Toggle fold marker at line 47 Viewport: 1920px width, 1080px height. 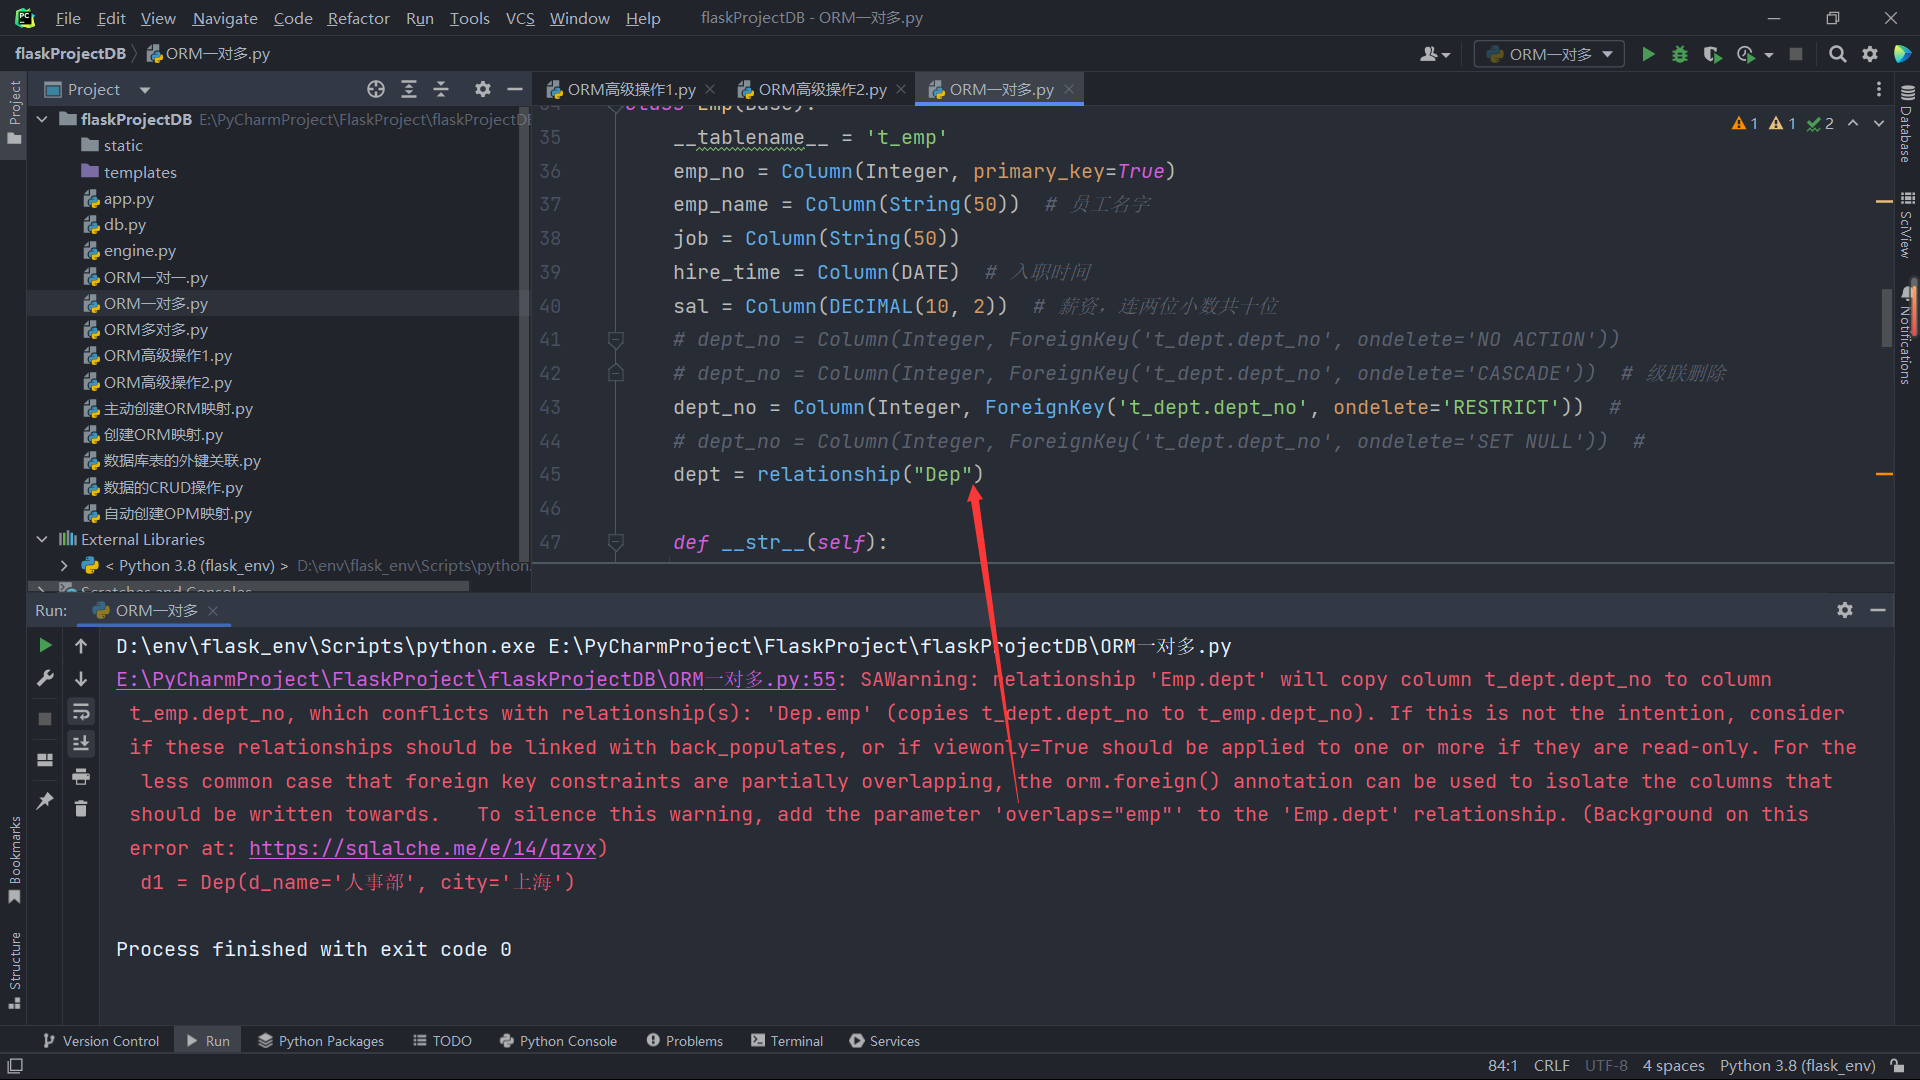coord(616,542)
